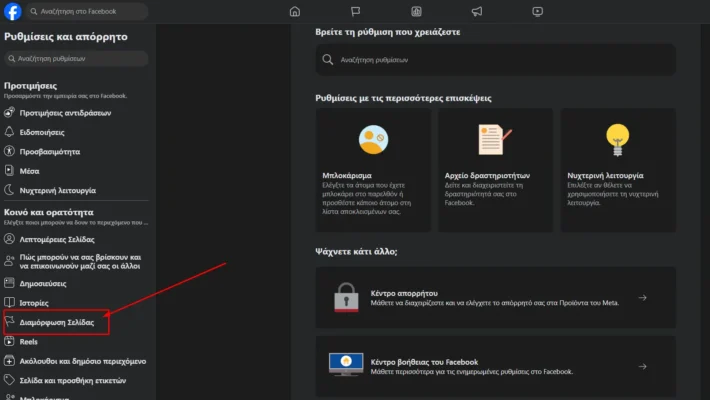Click the Αρχείο δραστηριοτήτων document icon
The width and height of the screenshot is (710, 400).
[490, 138]
